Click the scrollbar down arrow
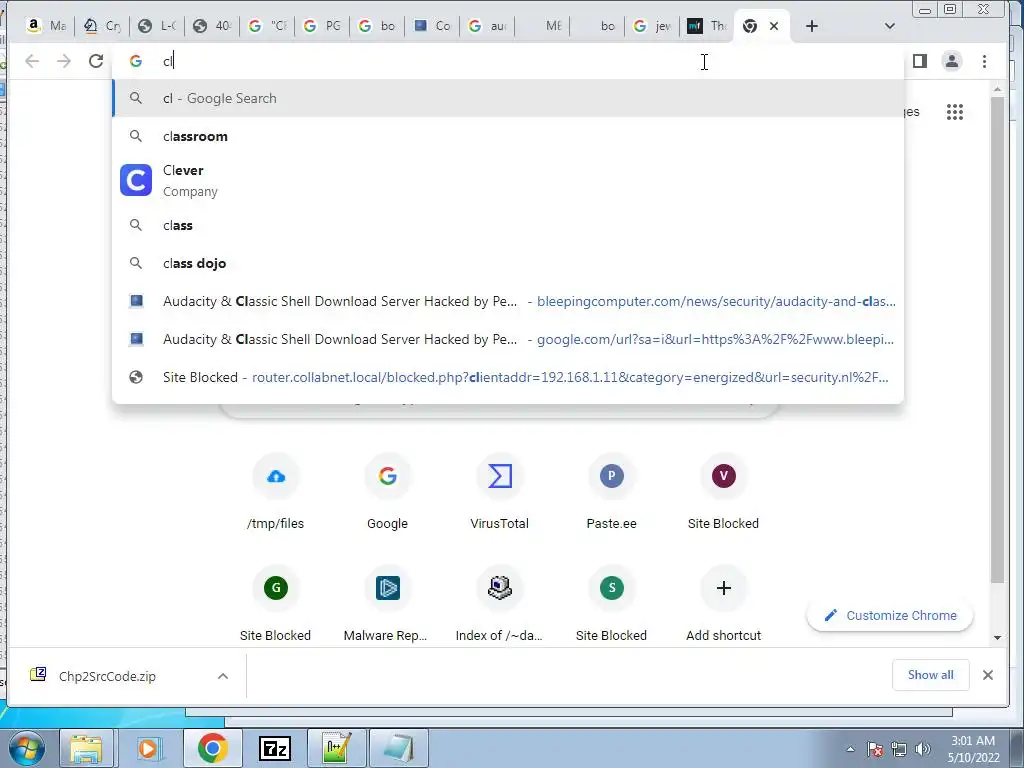Viewport: 1024px width, 768px height. [997, 637]
